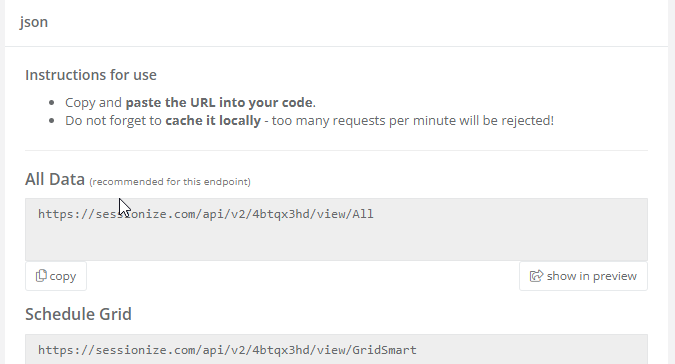Click the 'cache it locally' bold text

(x=213, y=120)
